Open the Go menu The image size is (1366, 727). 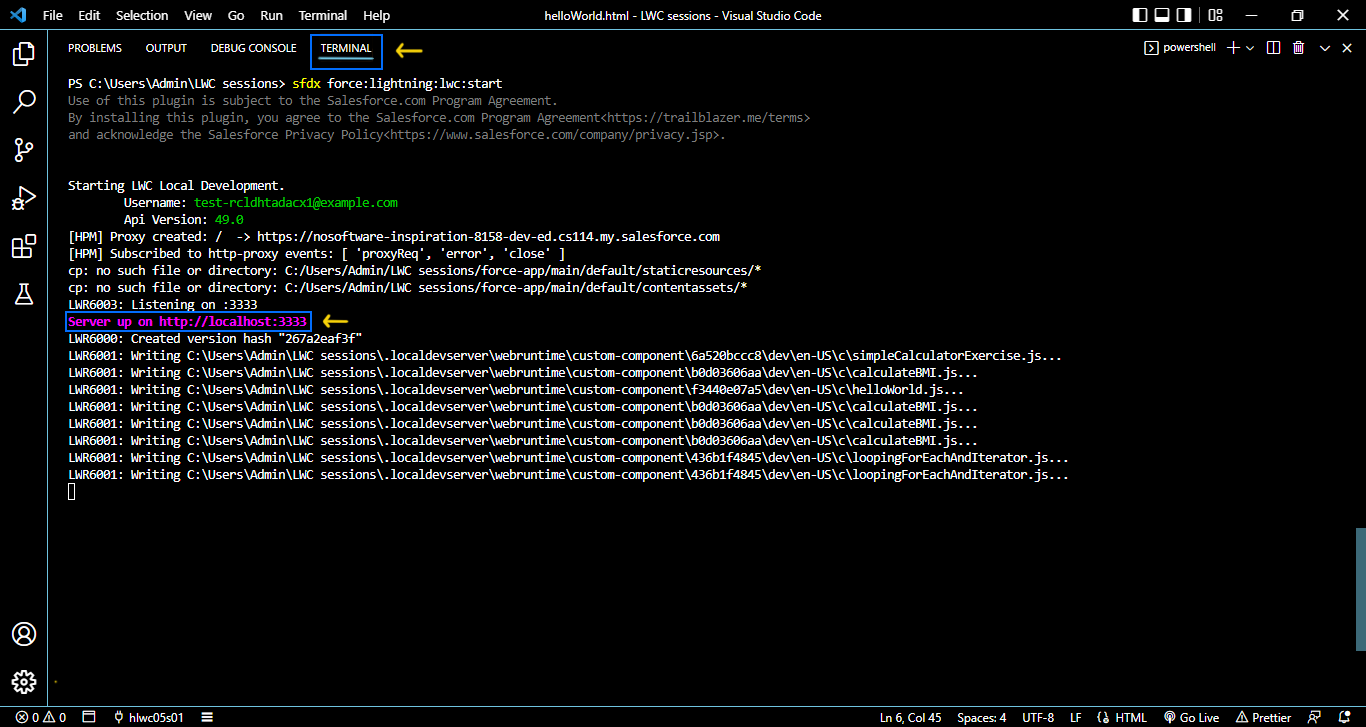(236, 15)
